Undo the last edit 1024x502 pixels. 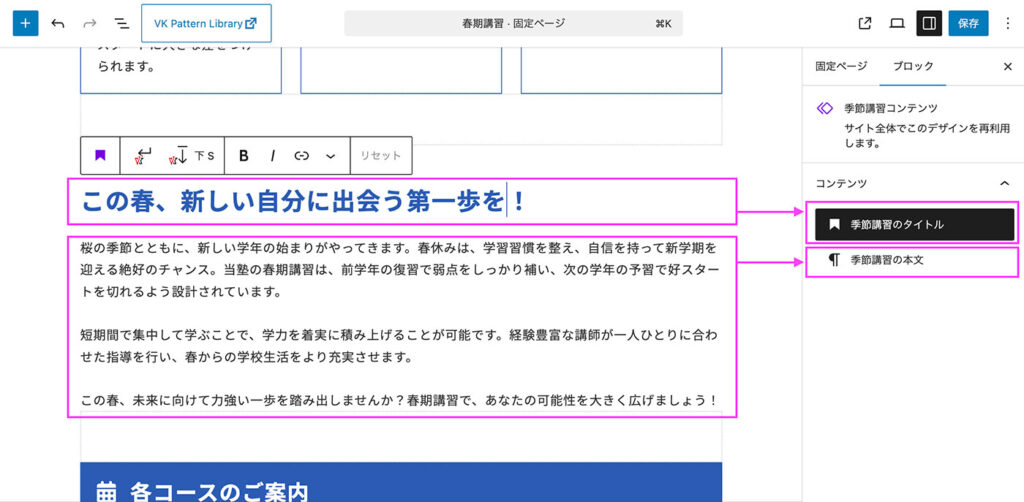pos(58,23)
